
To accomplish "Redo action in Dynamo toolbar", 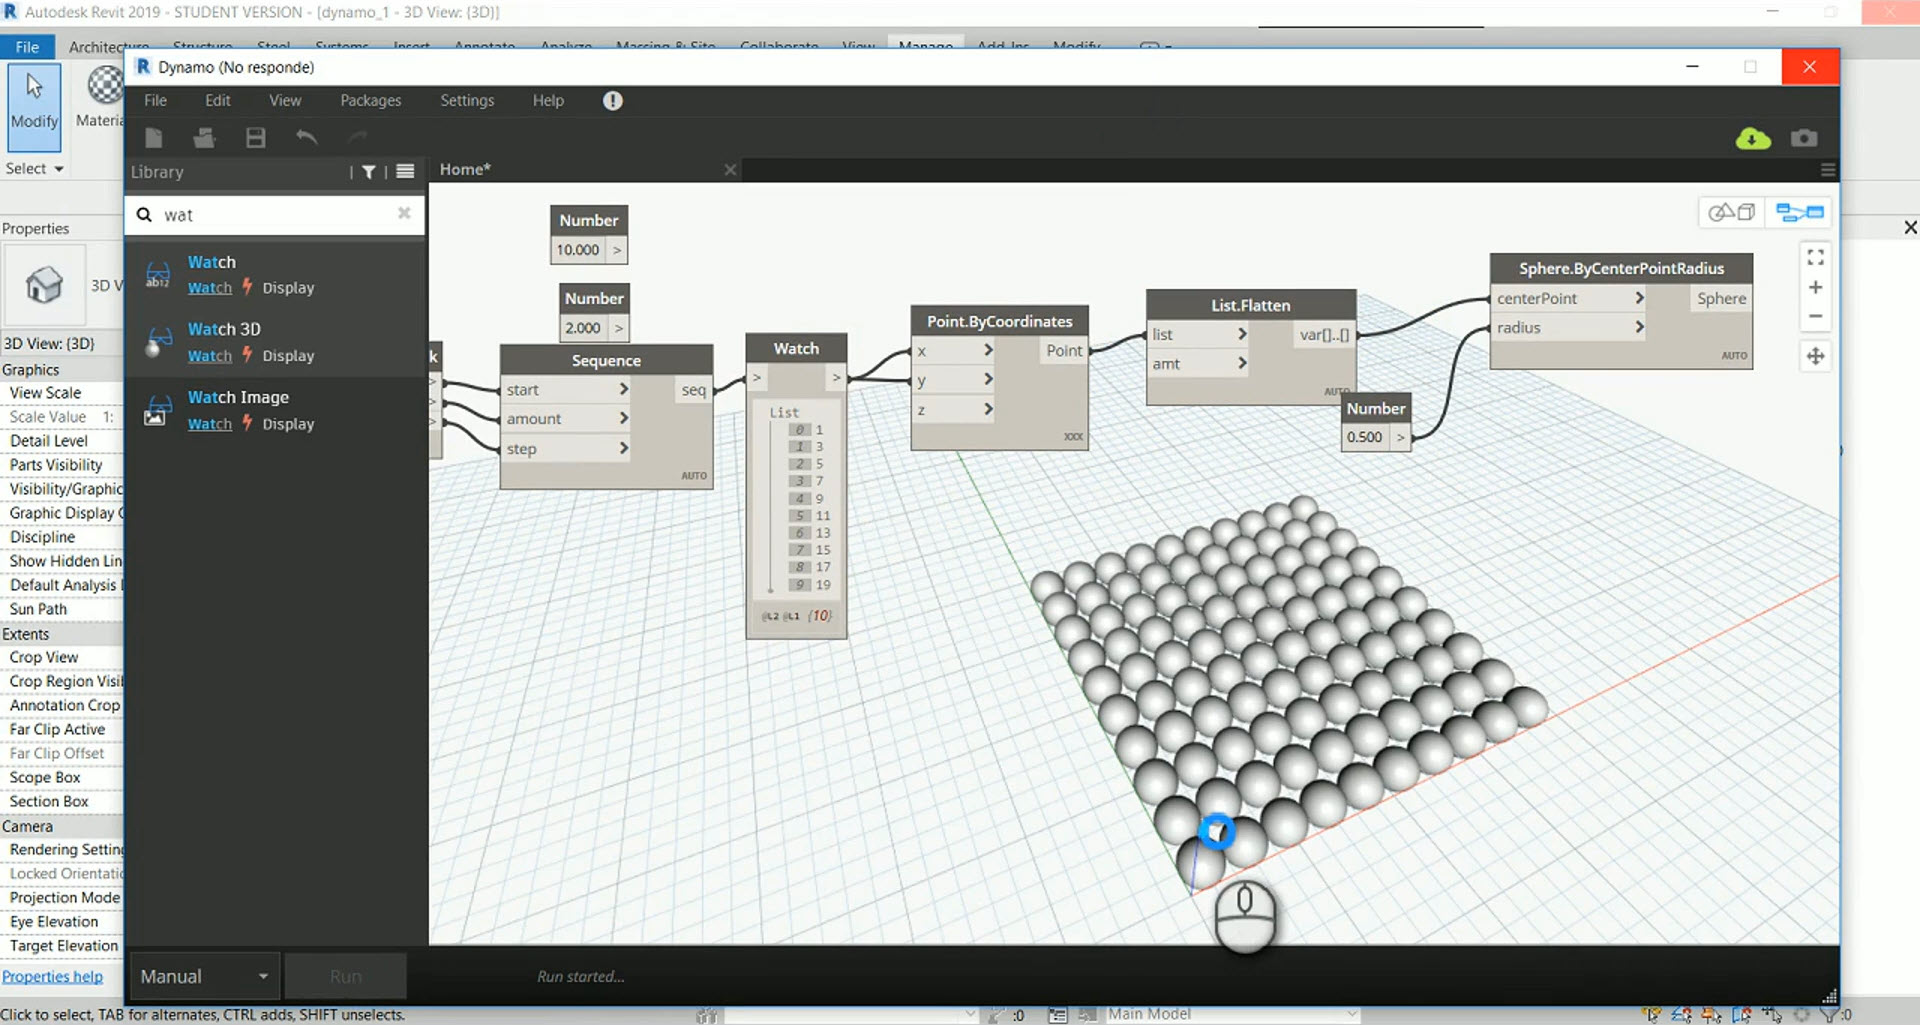I will (x=358, y=138).
